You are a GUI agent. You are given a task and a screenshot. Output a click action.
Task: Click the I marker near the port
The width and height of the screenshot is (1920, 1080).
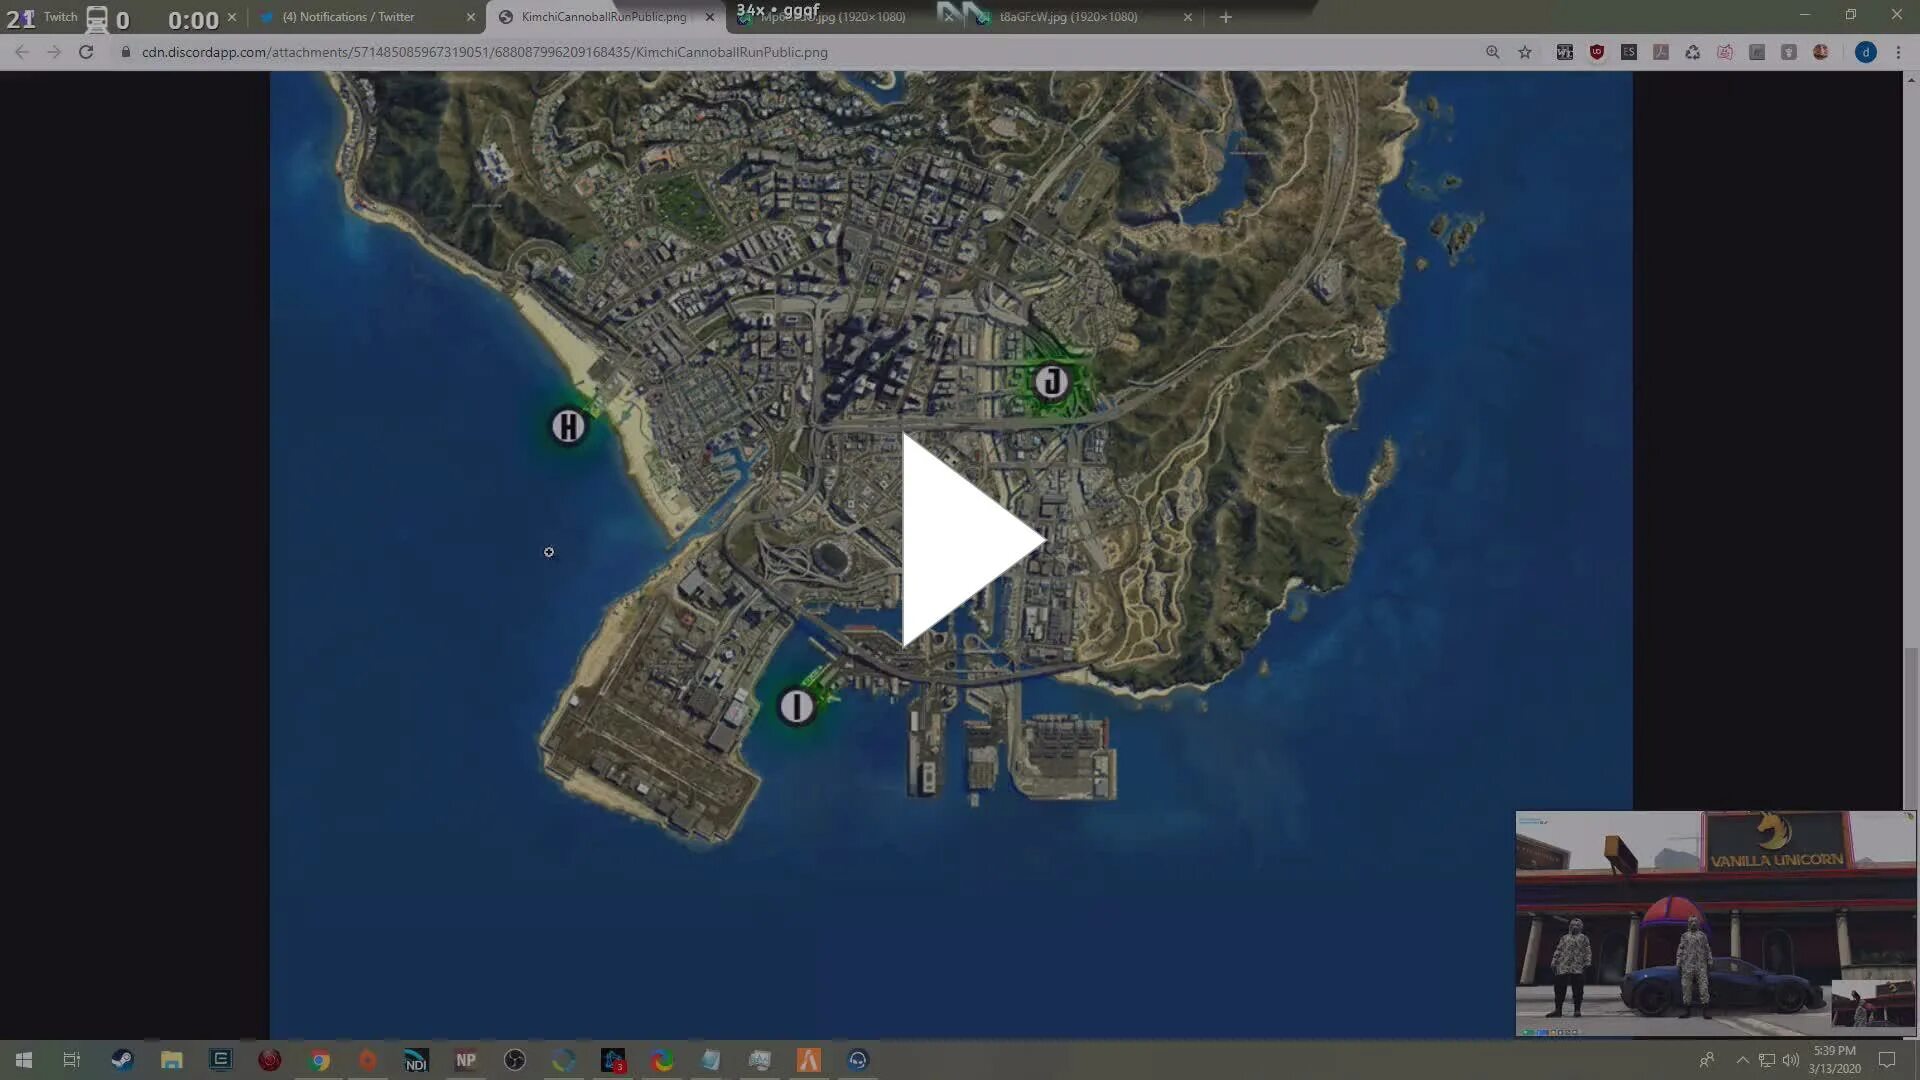pos(797,707)
